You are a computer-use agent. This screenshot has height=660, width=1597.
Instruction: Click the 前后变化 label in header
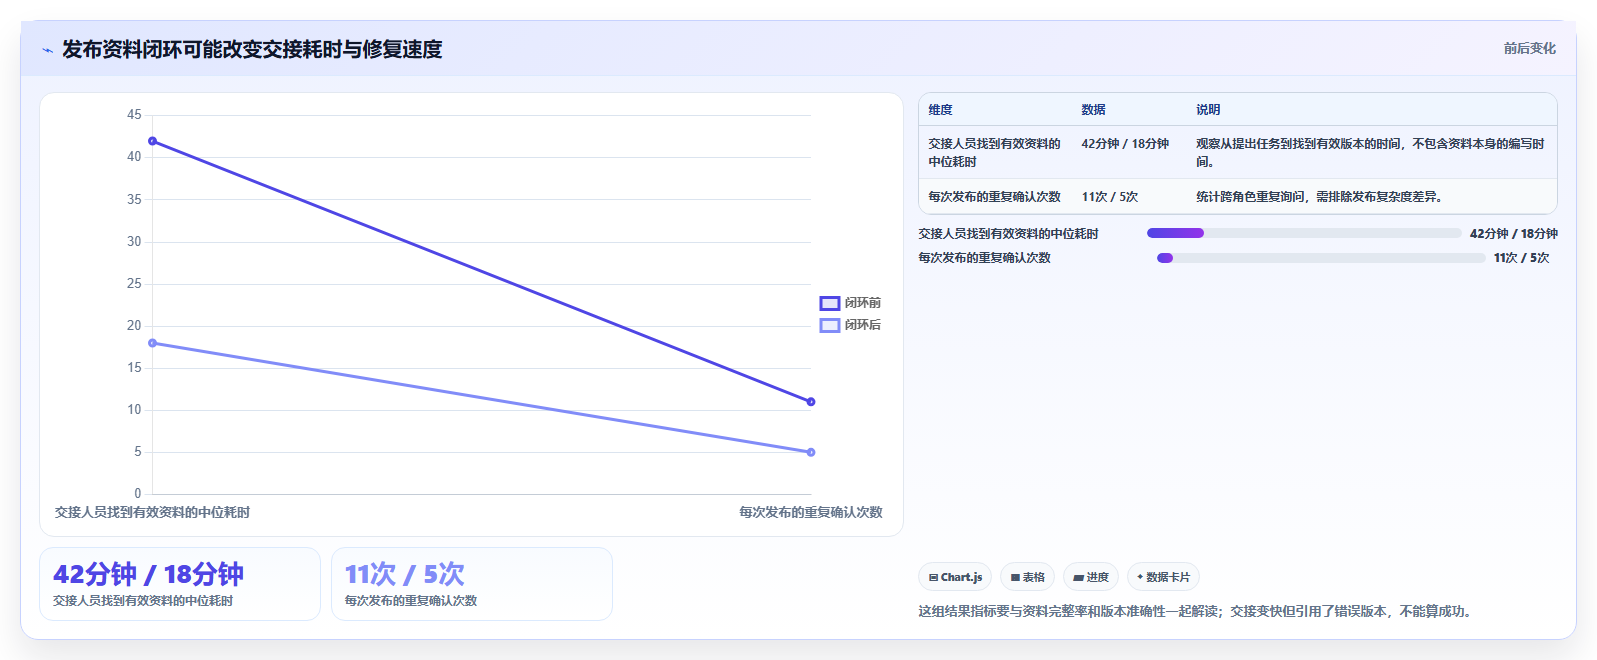pos(1529,48)
